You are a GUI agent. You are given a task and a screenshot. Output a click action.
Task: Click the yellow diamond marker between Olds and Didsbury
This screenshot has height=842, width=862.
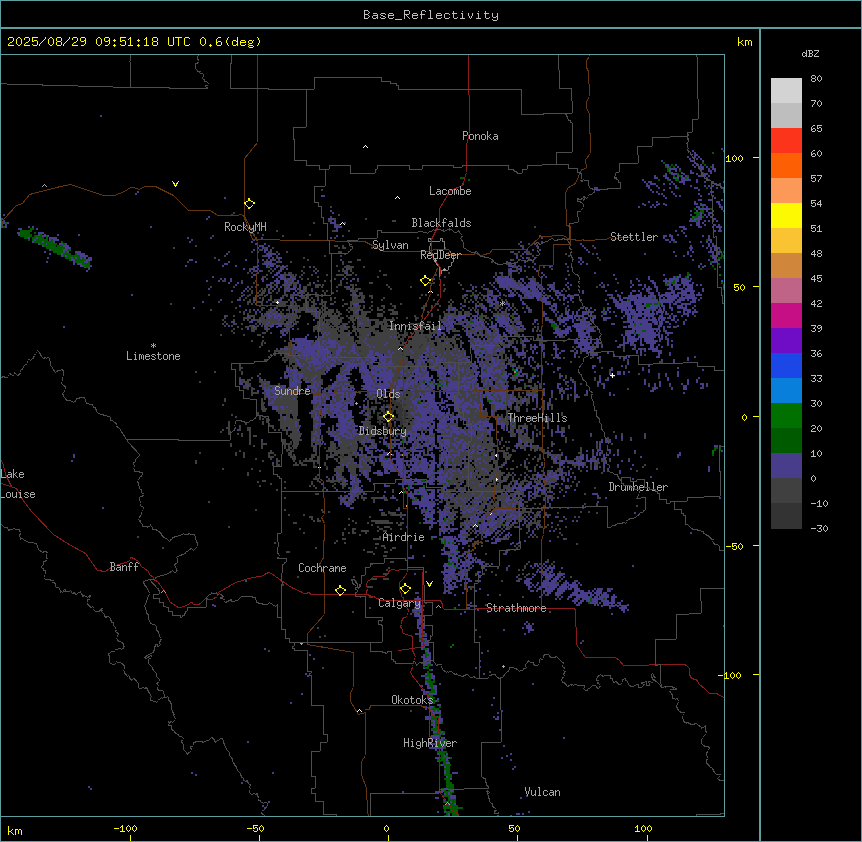389,417
